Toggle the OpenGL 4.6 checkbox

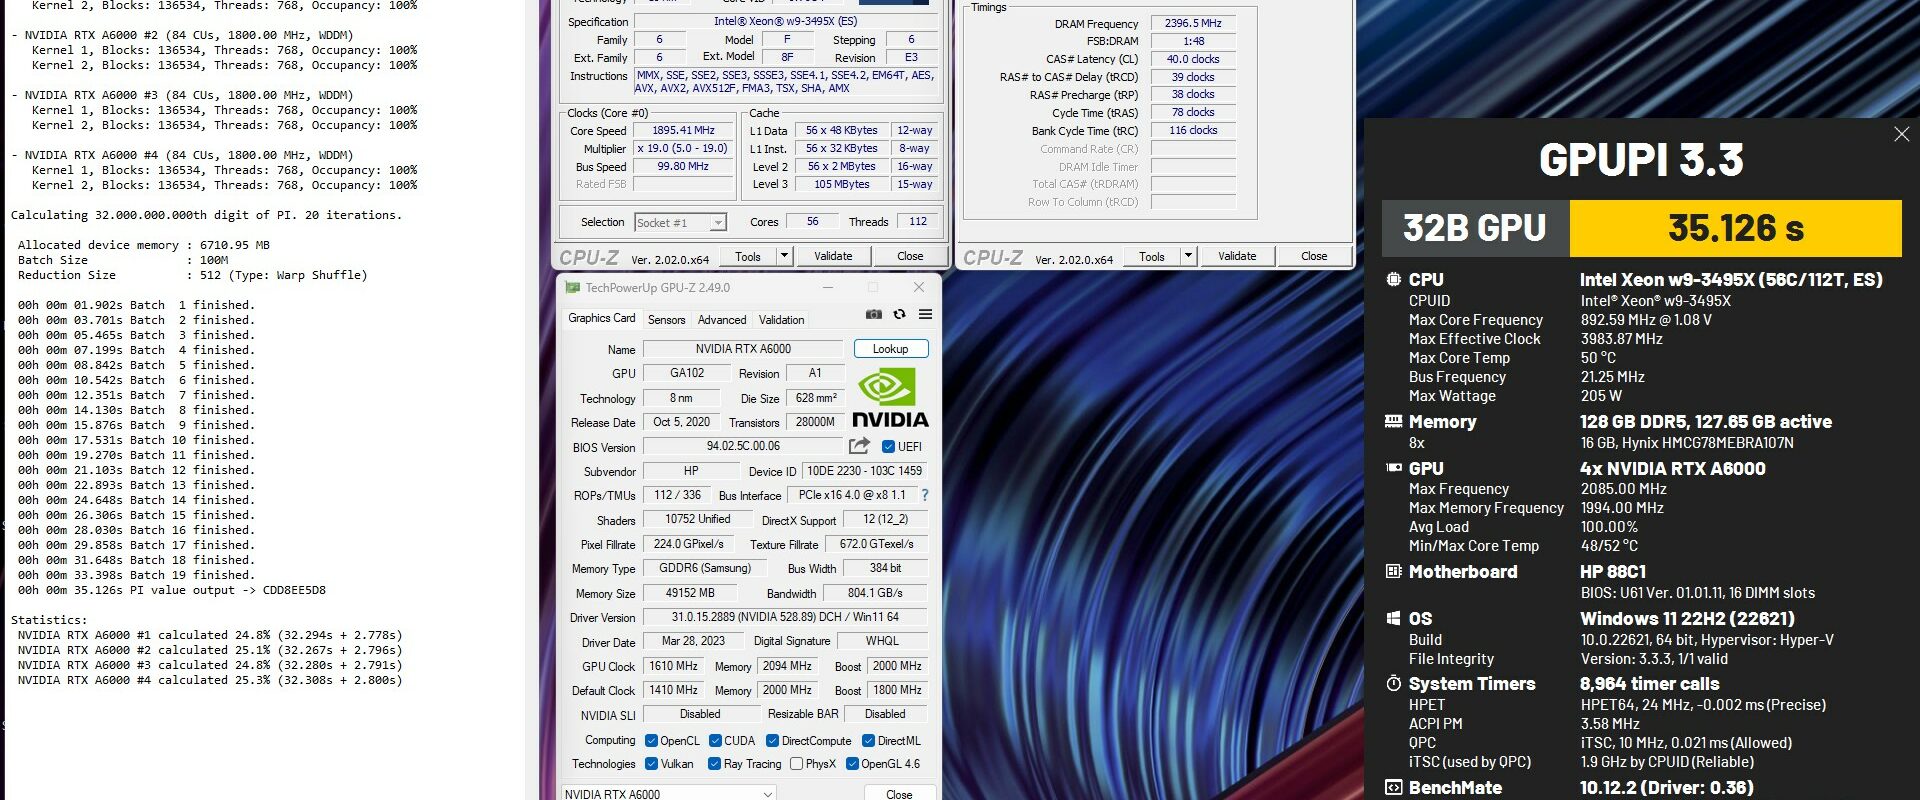tap(852, 764)
